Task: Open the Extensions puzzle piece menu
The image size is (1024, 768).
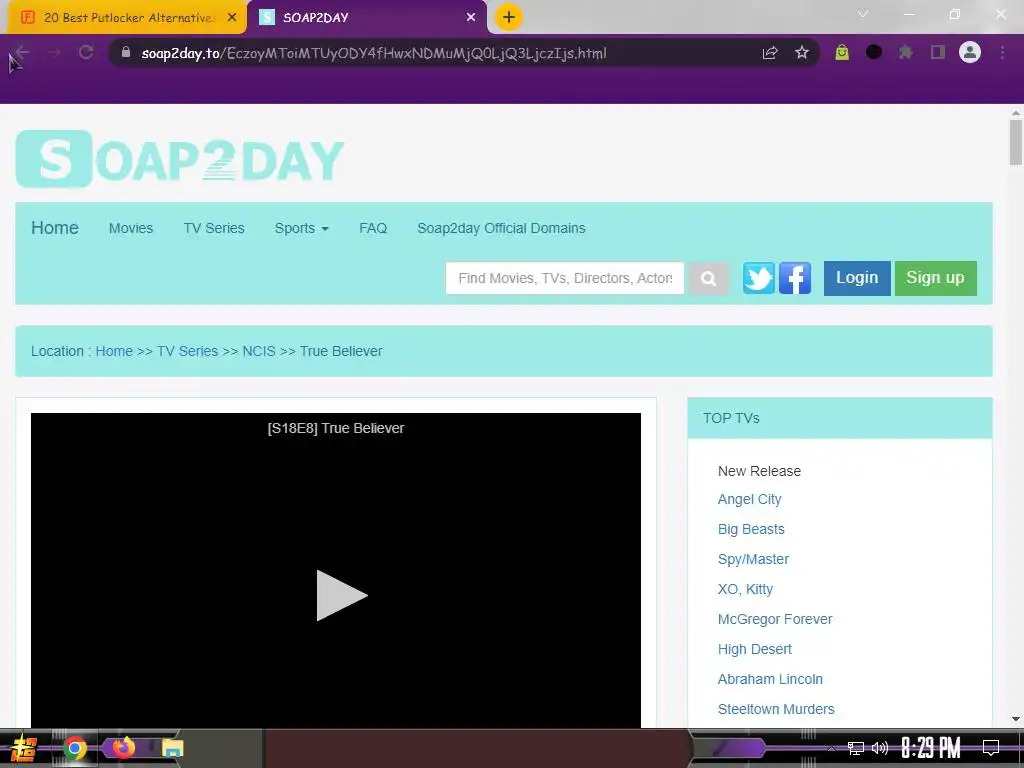Action: click(906, 52)
